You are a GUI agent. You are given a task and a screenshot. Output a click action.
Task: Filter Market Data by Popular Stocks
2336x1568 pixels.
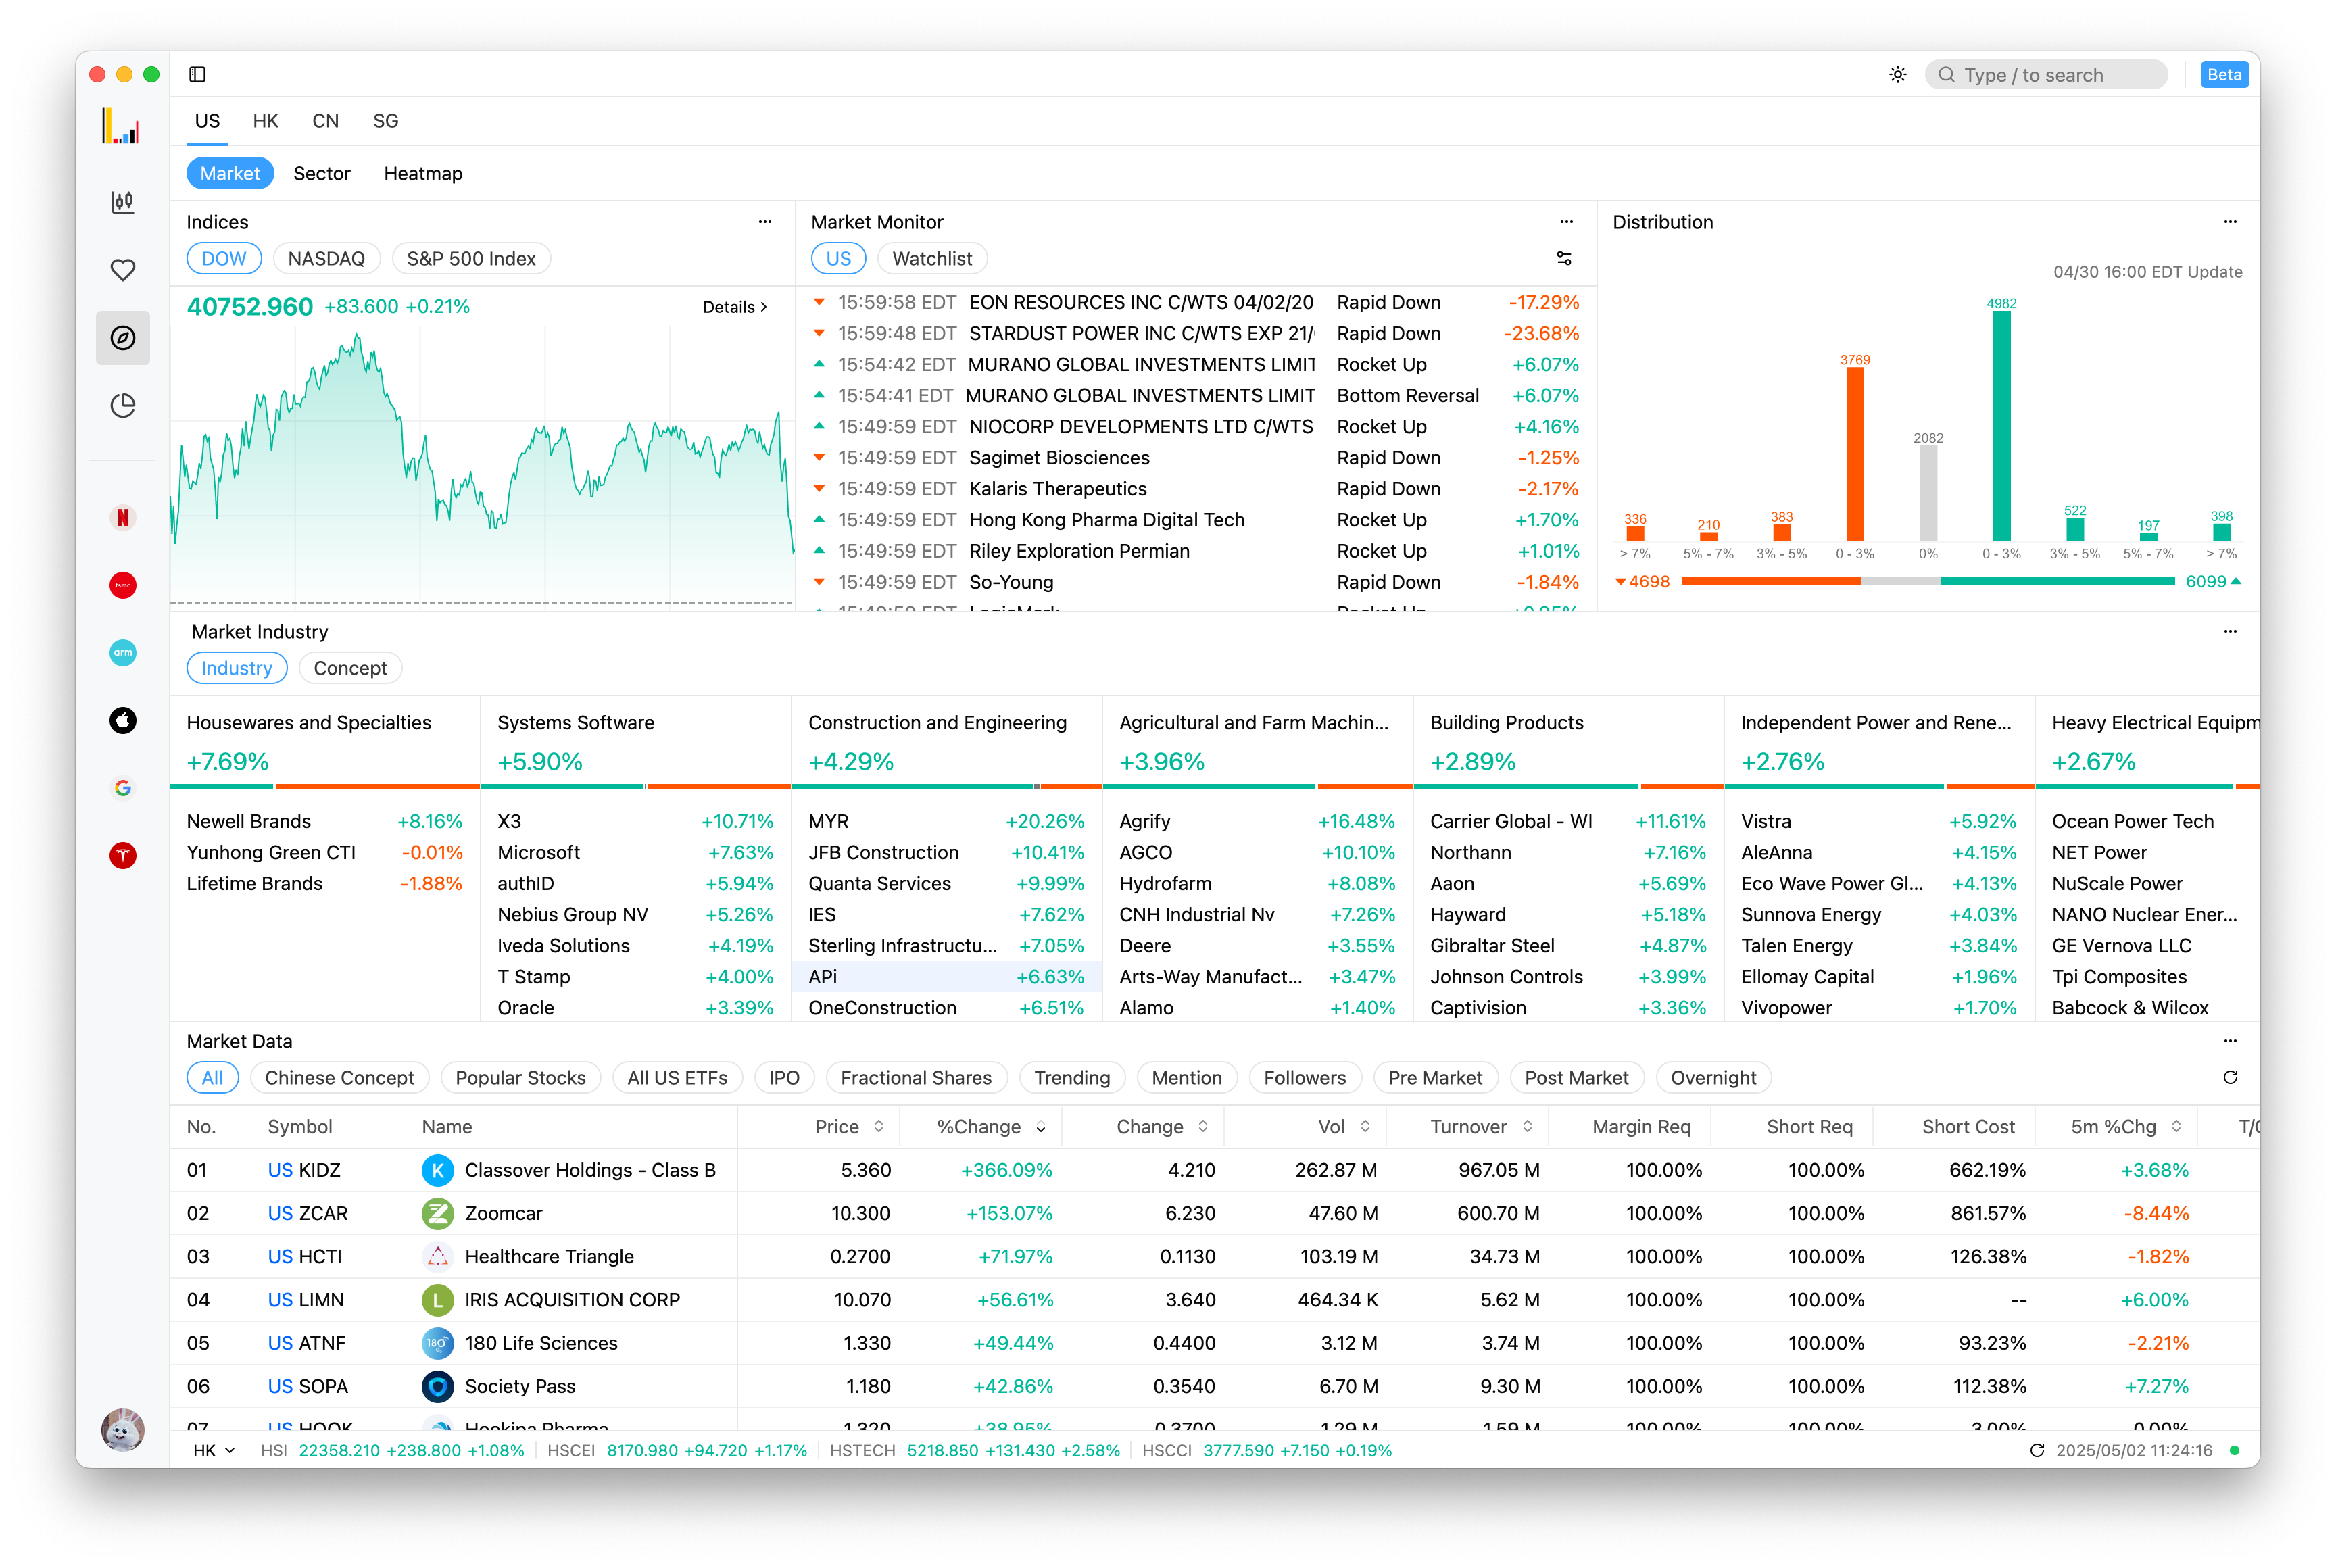(x=520, y=1078)
